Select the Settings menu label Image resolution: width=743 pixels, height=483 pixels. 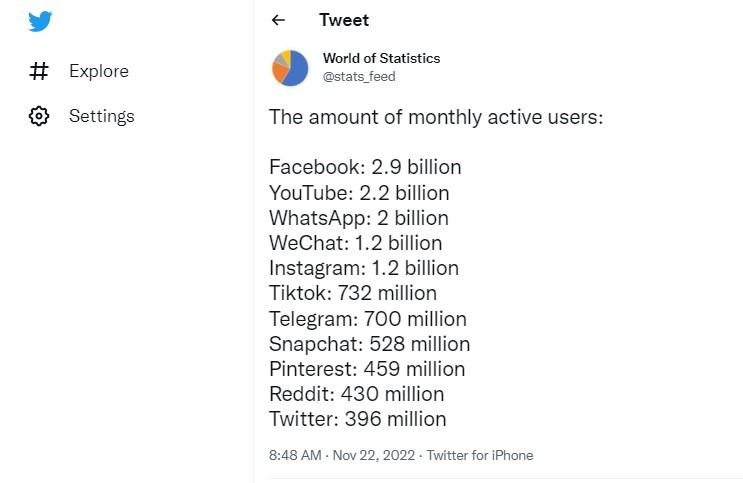[x=101, y=116]
